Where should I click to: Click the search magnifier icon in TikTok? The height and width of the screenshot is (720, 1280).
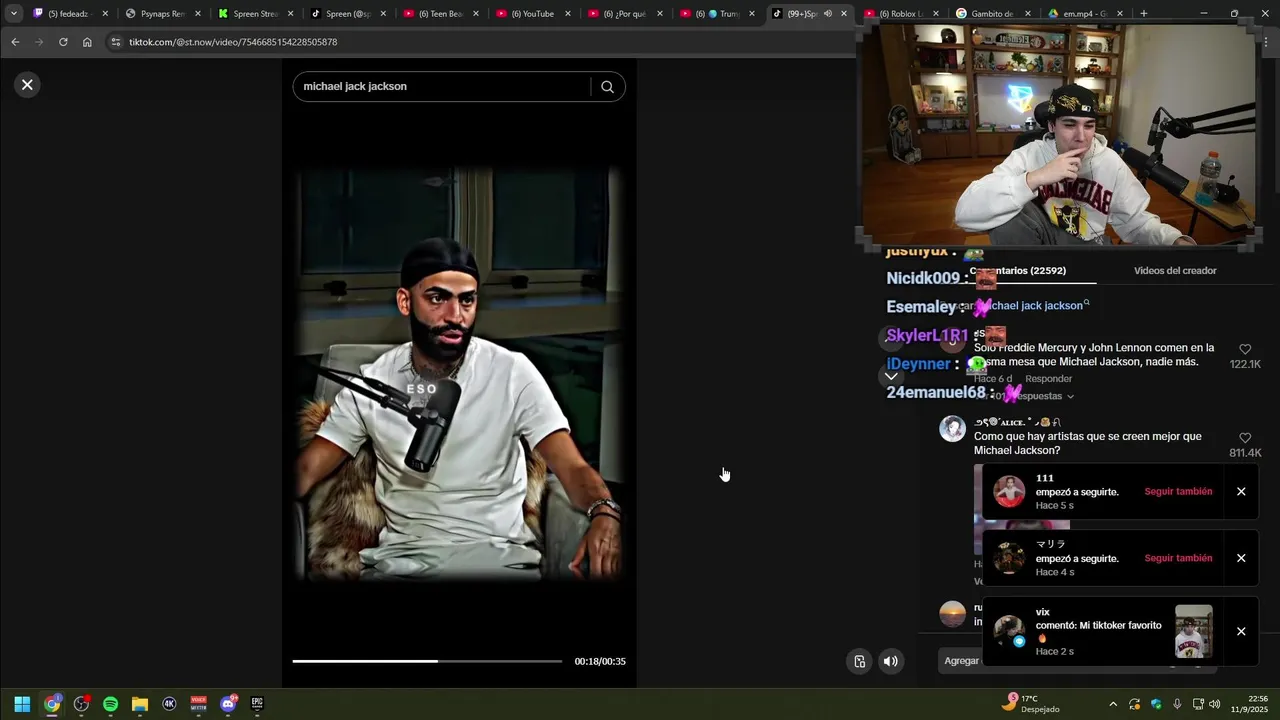tap(607, 87)
